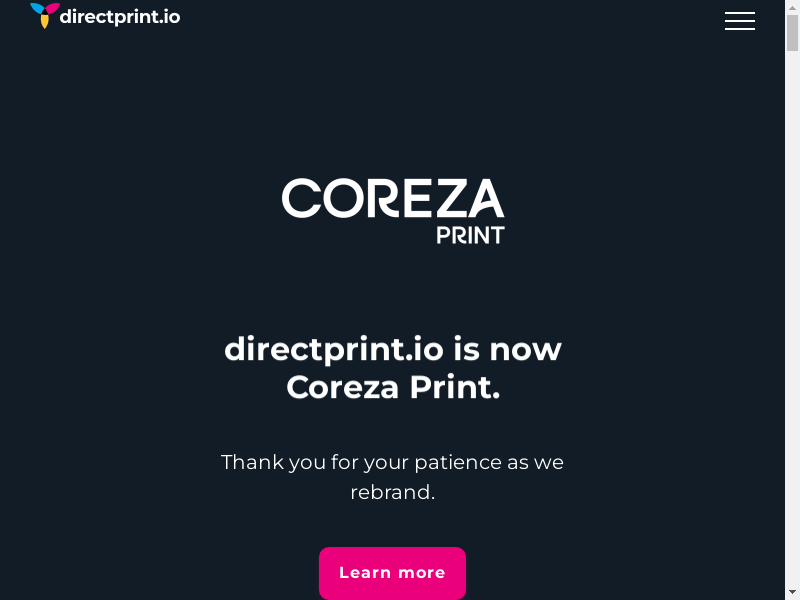This screenshot has width=800, height=600.
Task: Click the directprint.io butterfly logo icon
Action: click(x=45, y=15)
